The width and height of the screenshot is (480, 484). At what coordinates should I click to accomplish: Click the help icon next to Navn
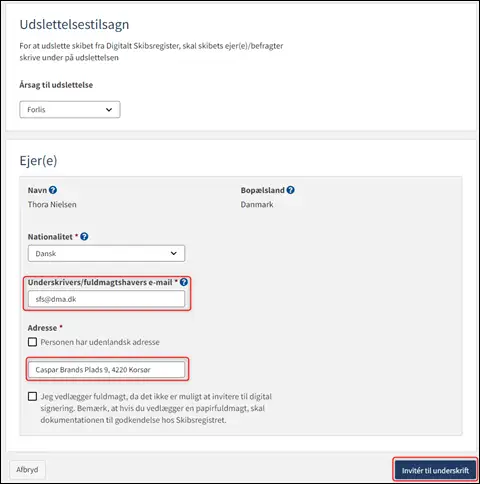53,190
